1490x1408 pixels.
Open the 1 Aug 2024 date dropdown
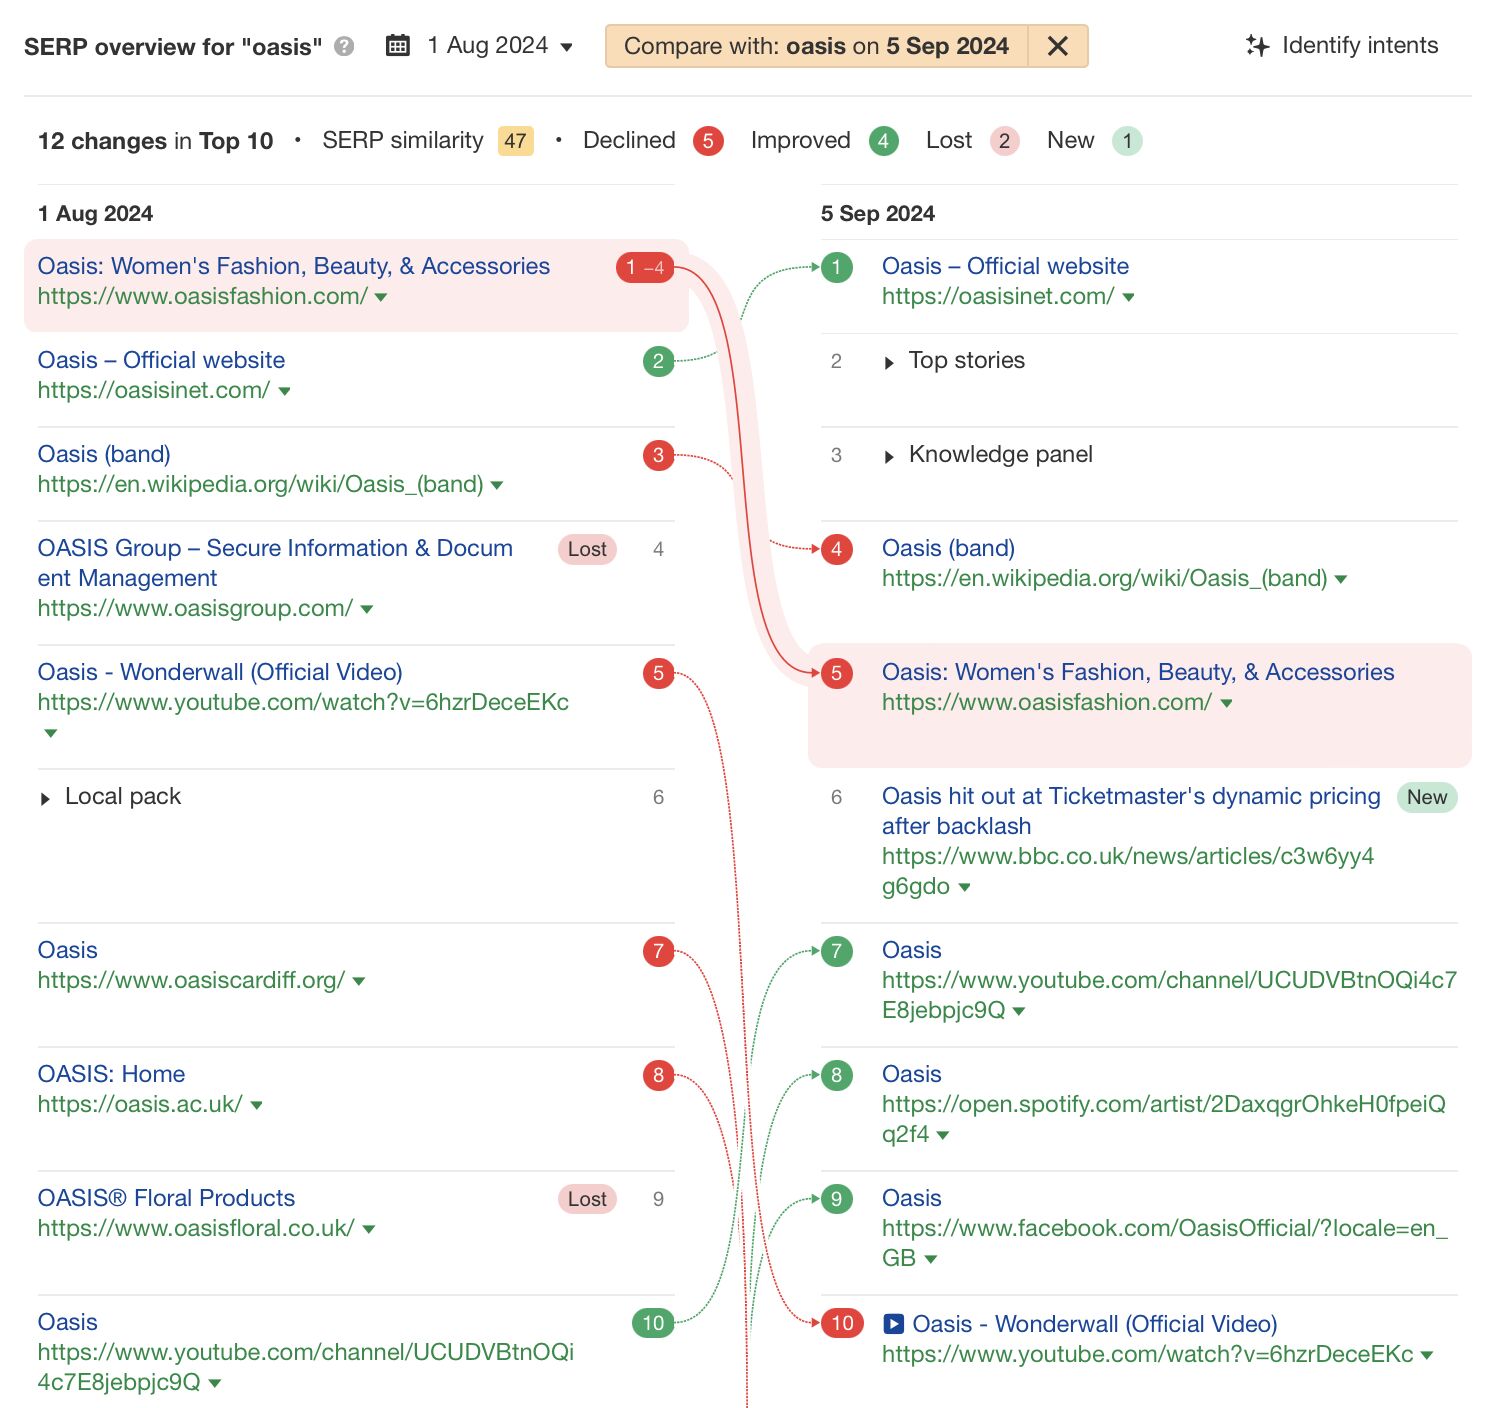[x=567, y=46]
